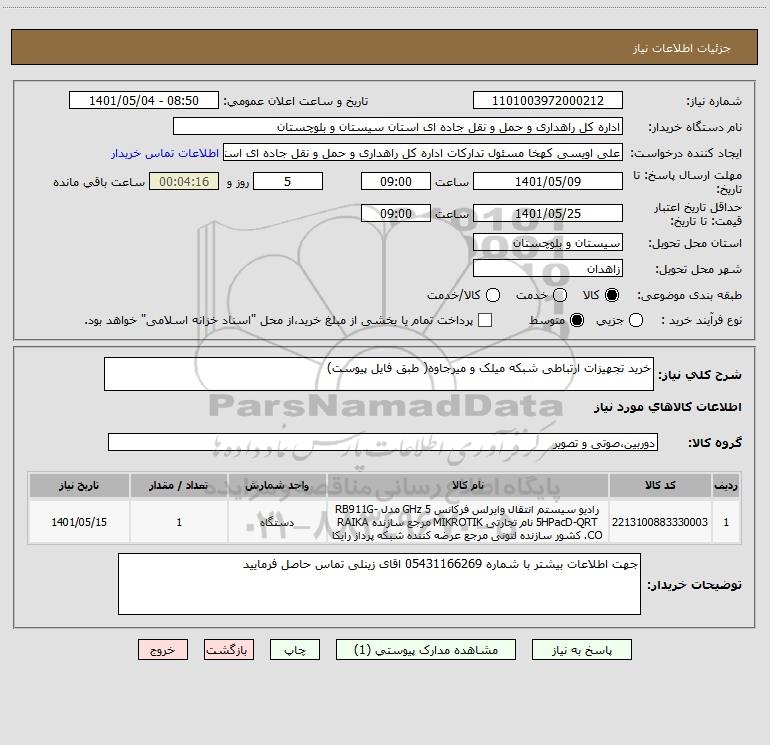Click the price validity hour 09:00 field
Viewport: 770px width, 745px height.
(396, 214)
